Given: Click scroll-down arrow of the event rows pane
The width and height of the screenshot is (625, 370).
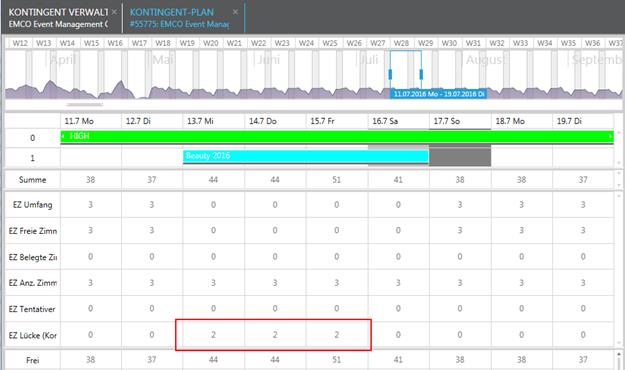Looking at the screenshot, I should (619, 163).
